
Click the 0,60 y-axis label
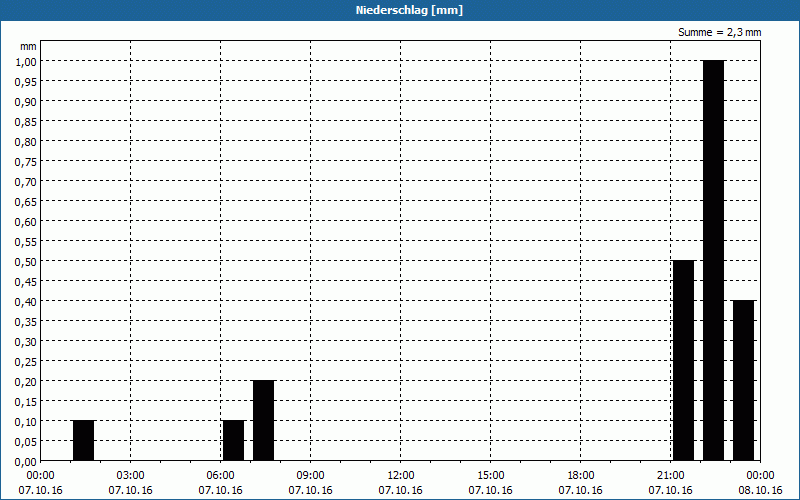(x=26, y=221)
